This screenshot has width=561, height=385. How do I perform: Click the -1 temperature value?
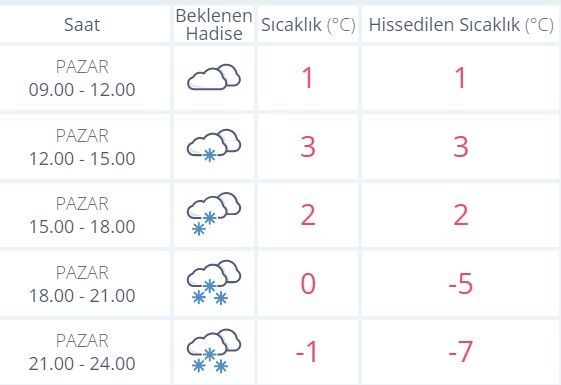[x=307, y=352]
